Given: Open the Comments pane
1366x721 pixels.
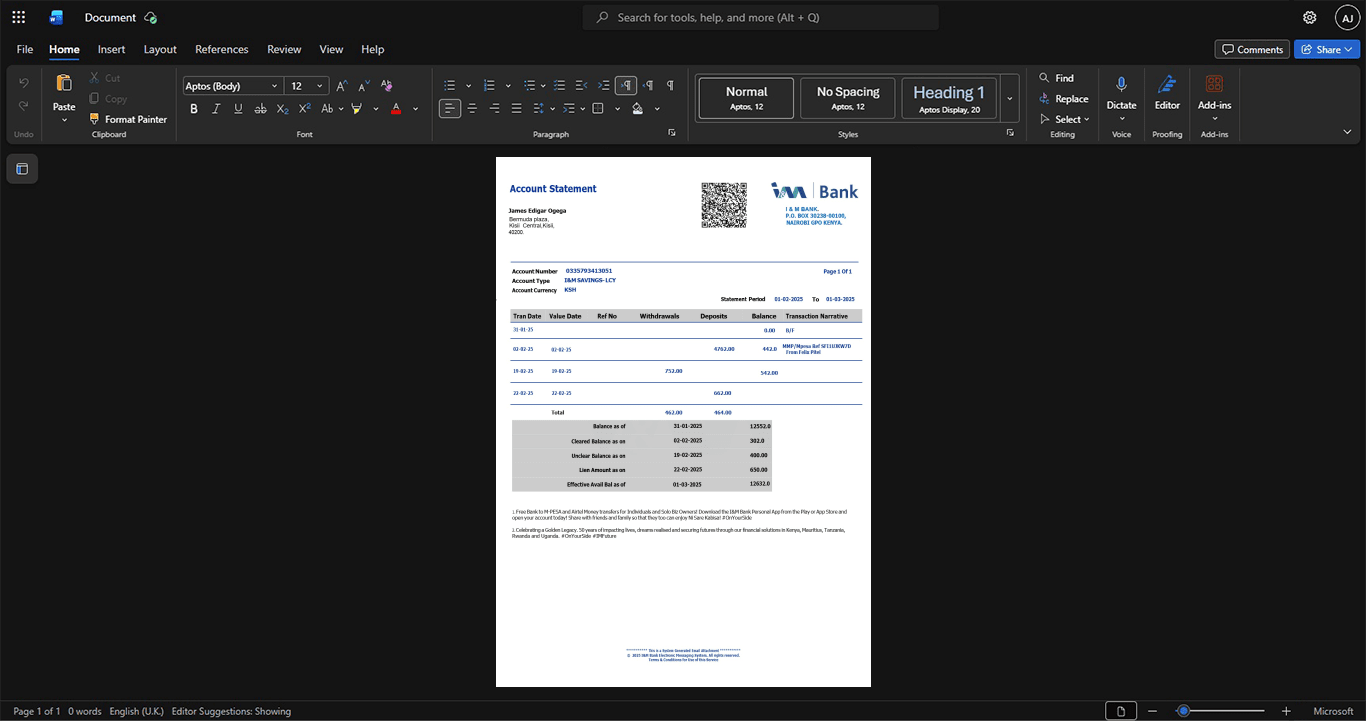Looking at the screenshot, I should click(x=1252, y=49).
